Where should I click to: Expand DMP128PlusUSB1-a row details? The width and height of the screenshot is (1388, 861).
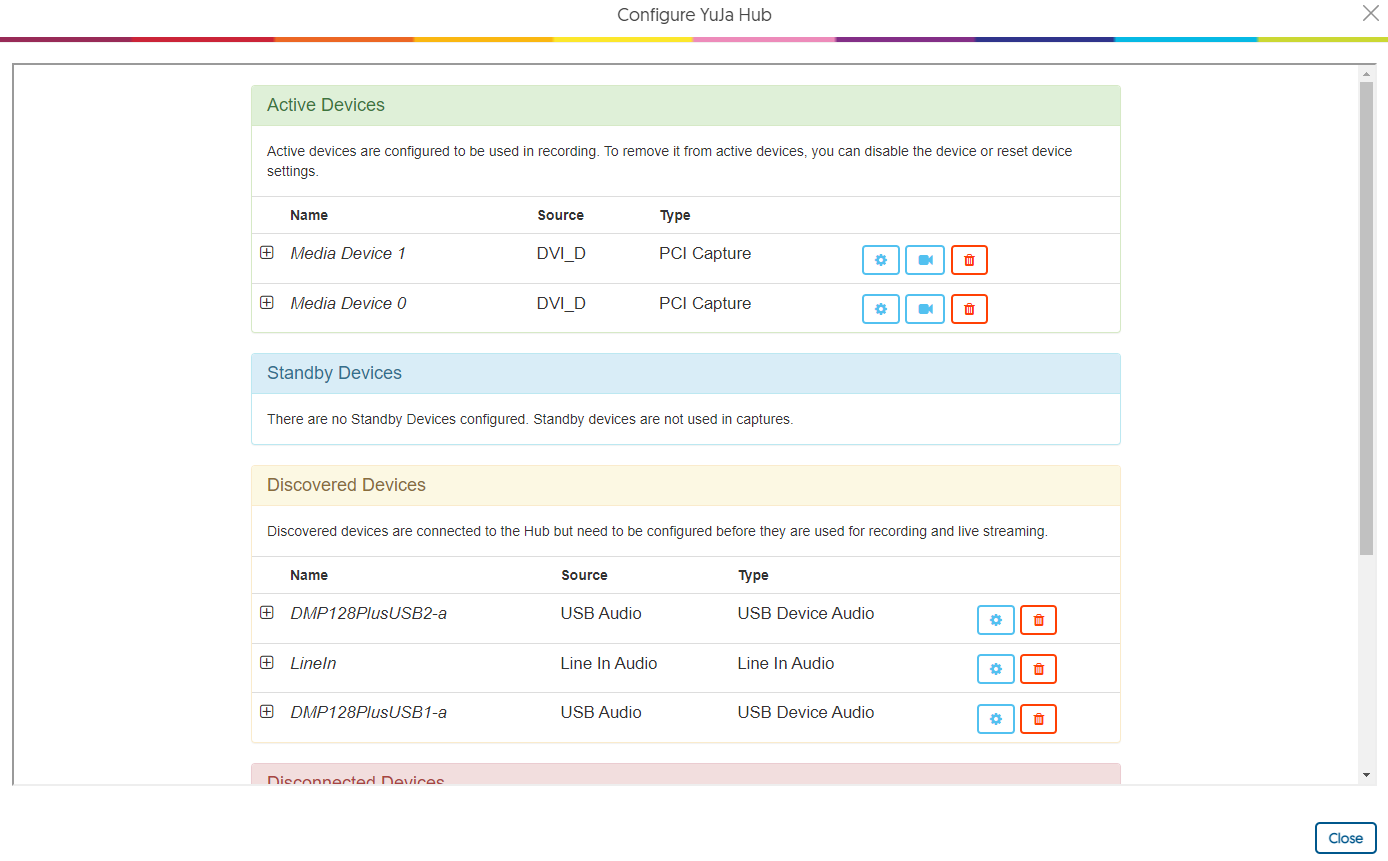pos(267,711)
